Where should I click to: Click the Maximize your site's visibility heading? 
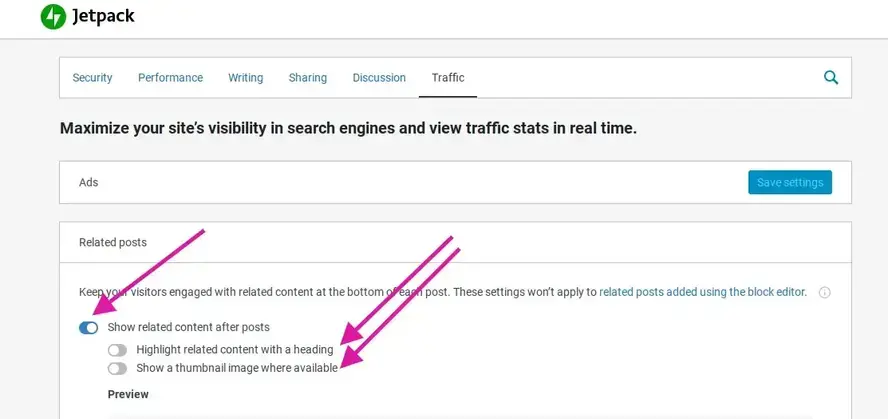coord(348,129)
